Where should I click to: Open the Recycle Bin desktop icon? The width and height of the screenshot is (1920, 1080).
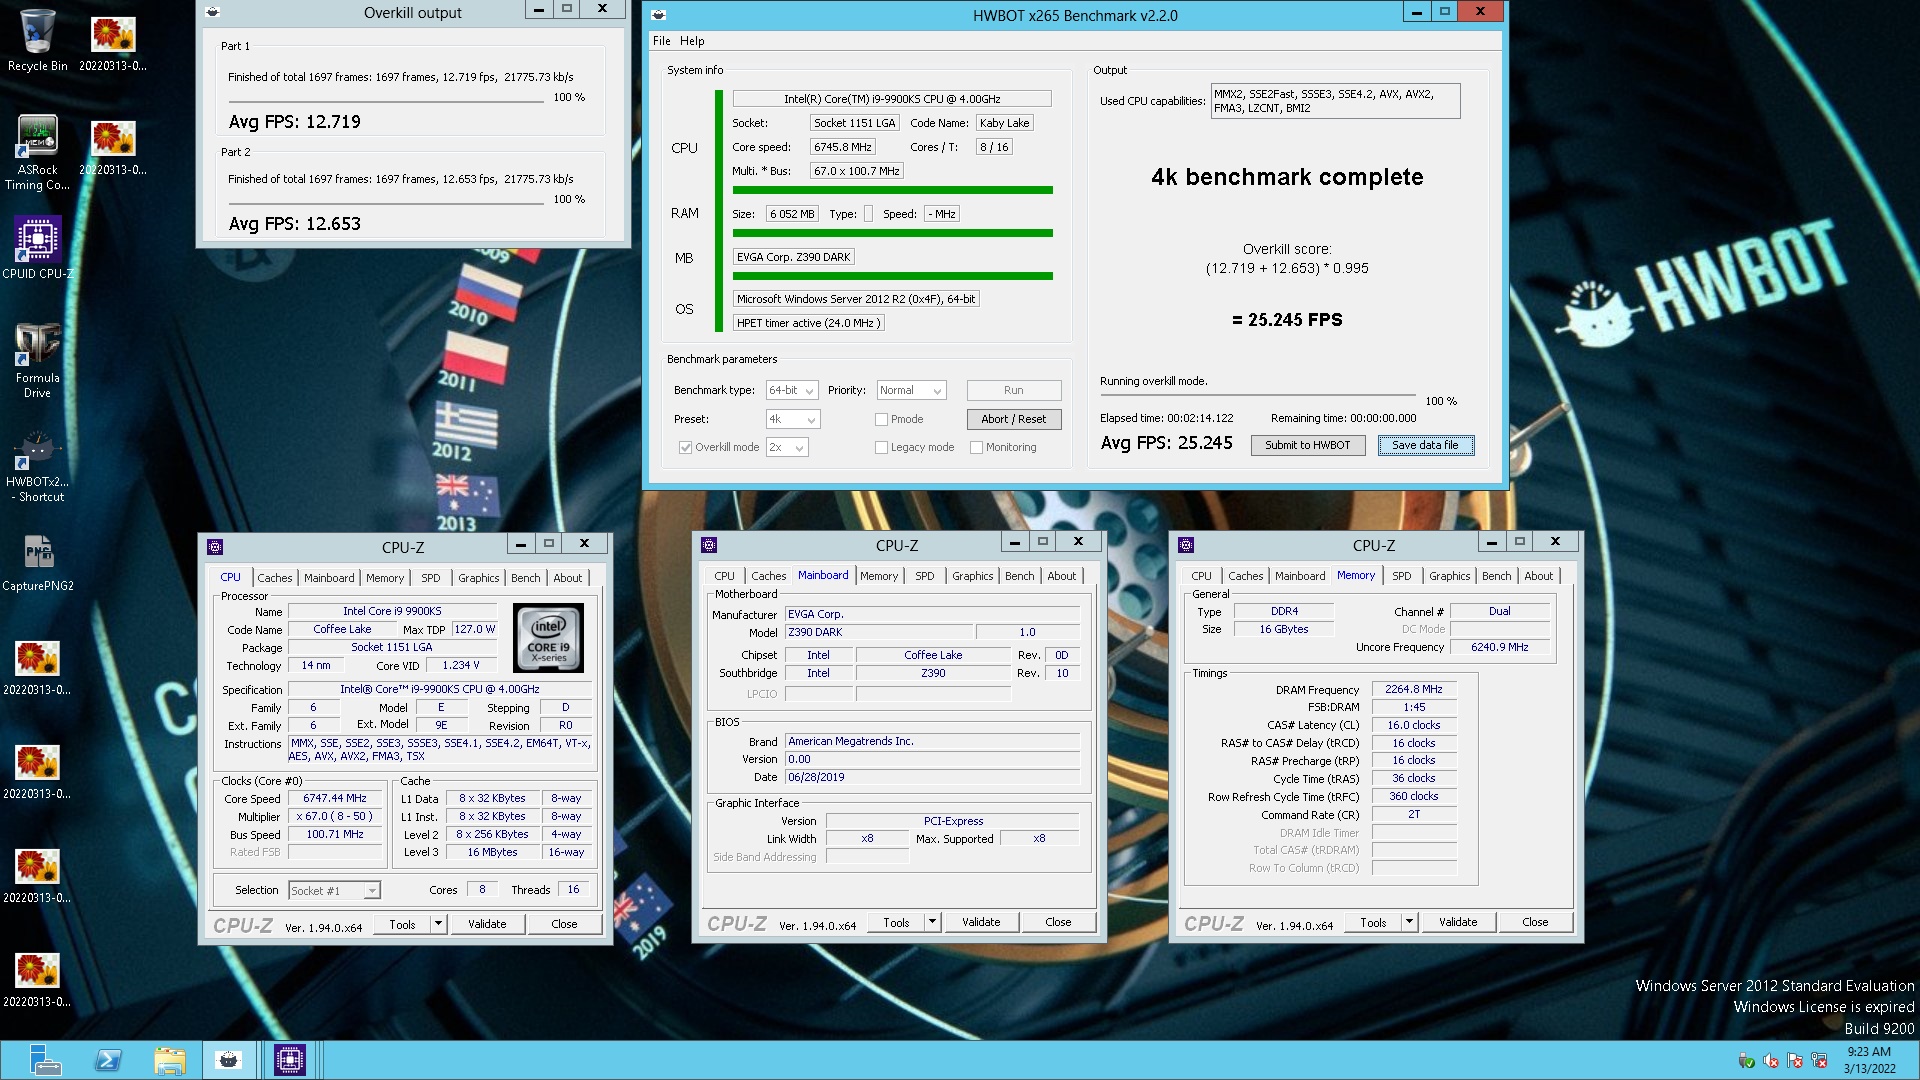pos(38,40)
